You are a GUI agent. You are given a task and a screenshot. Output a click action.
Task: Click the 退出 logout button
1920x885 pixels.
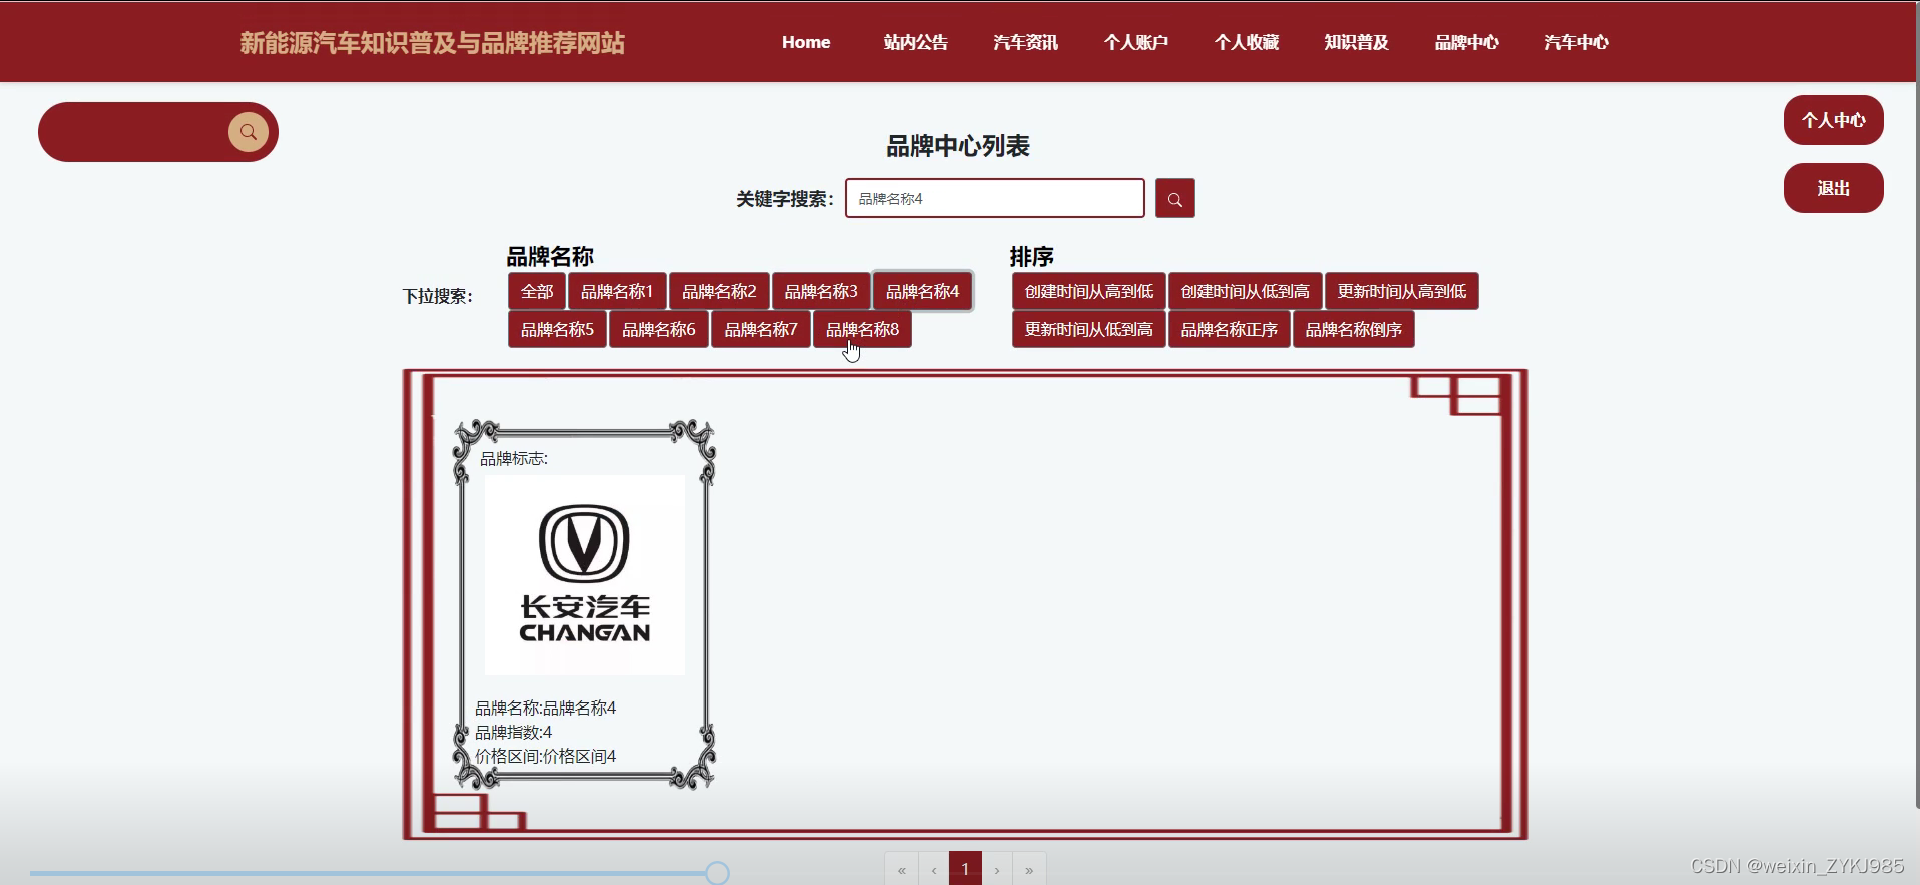(1833, 188)
